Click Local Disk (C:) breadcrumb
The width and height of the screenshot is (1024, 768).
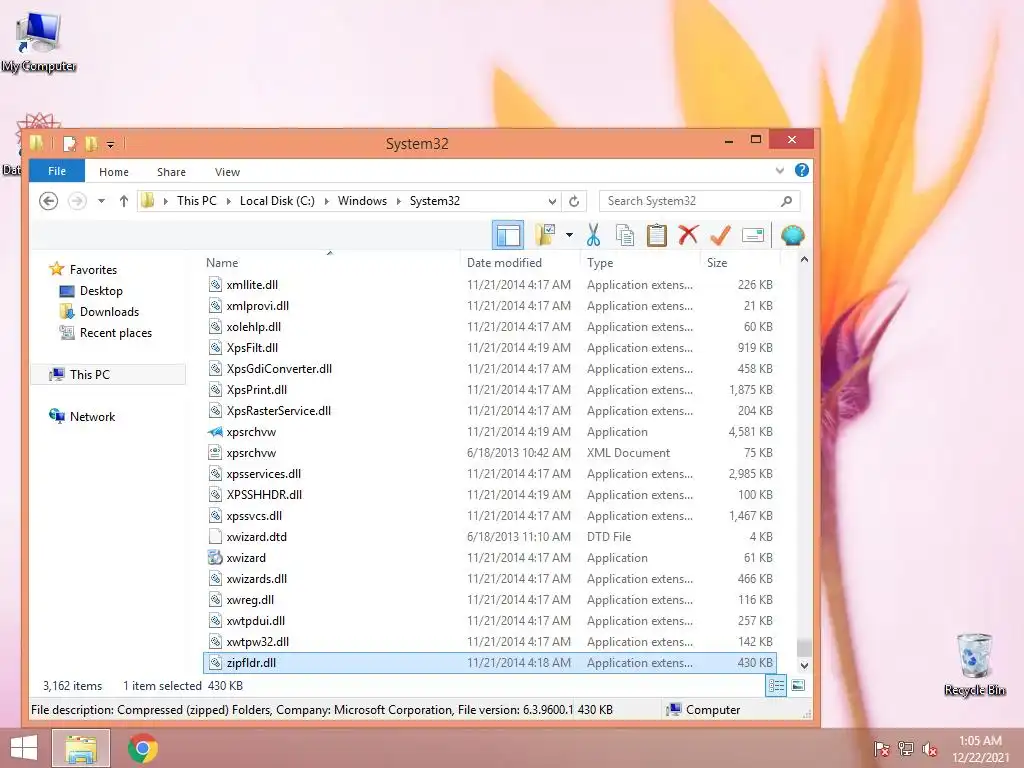[277, 200]
